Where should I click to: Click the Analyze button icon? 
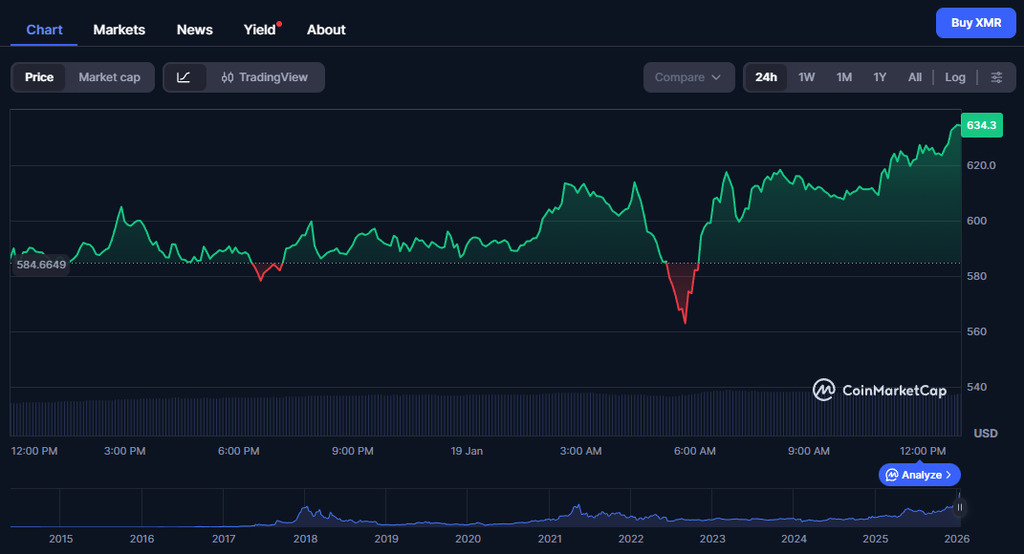891,475
